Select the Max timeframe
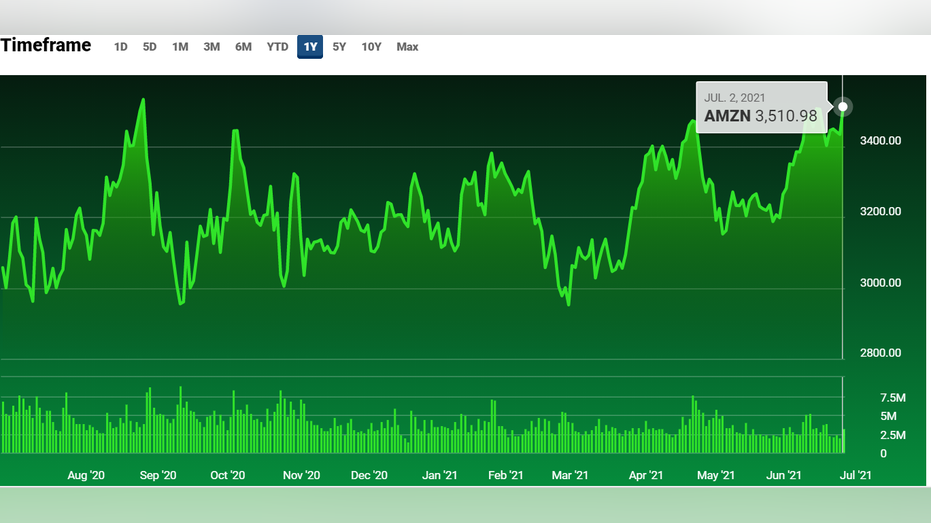 coord(407,47)
